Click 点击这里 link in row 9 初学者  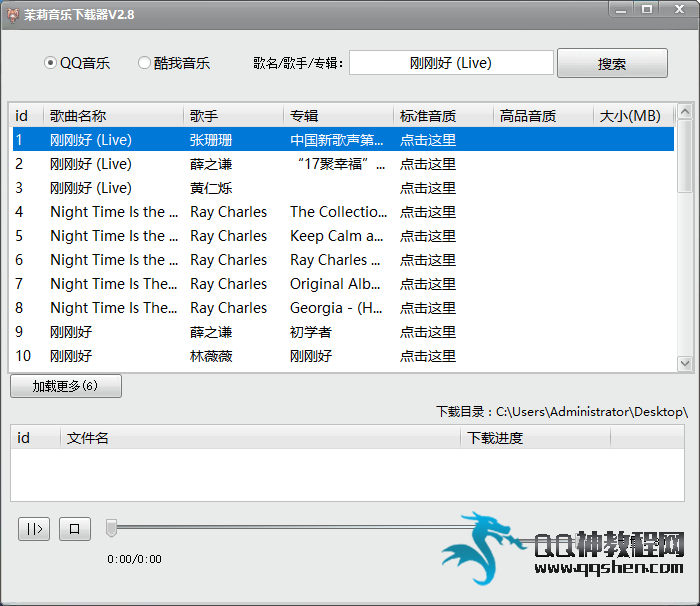point(428,332)
